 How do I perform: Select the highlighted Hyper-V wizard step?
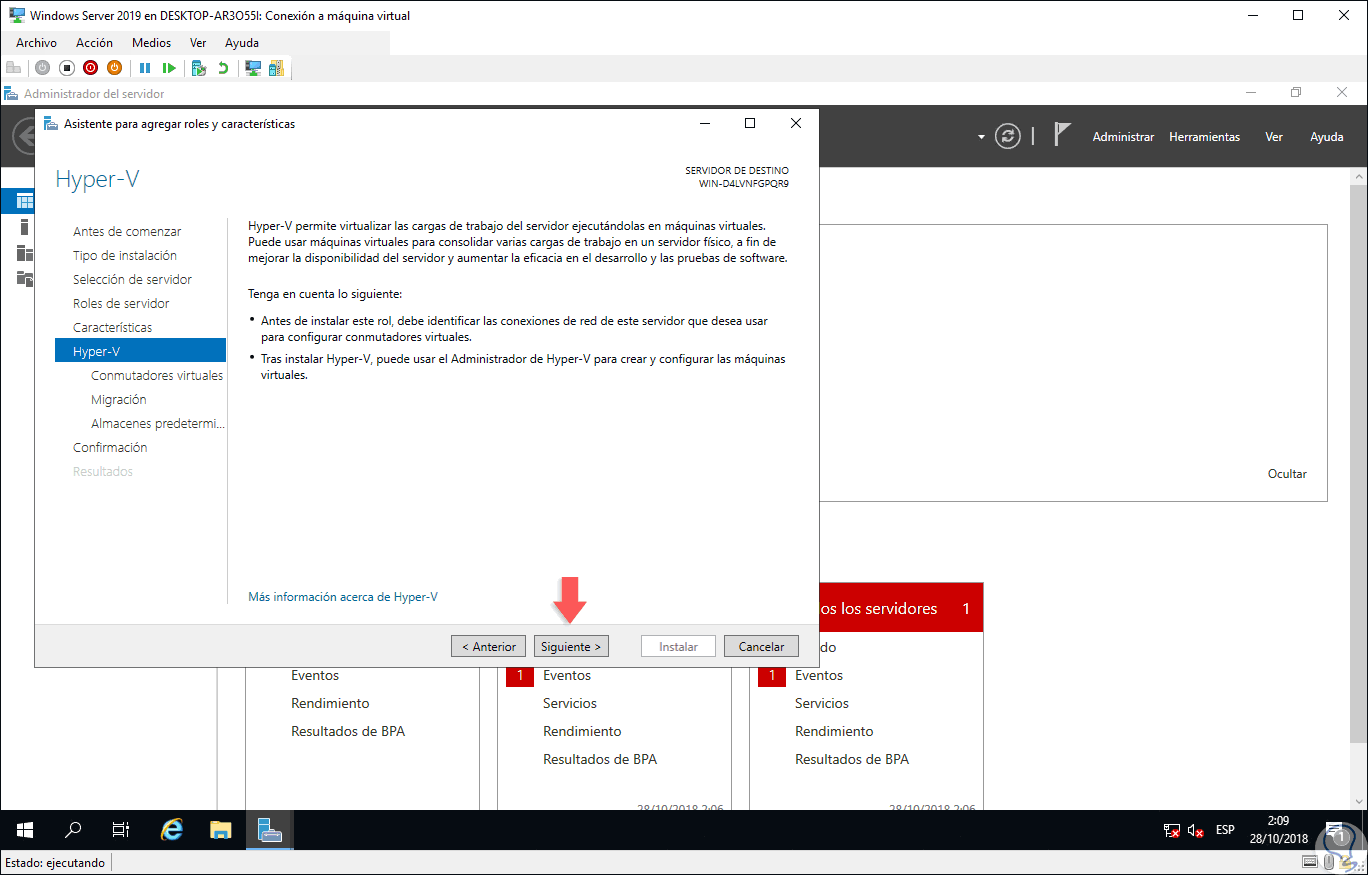click(140, 351)
